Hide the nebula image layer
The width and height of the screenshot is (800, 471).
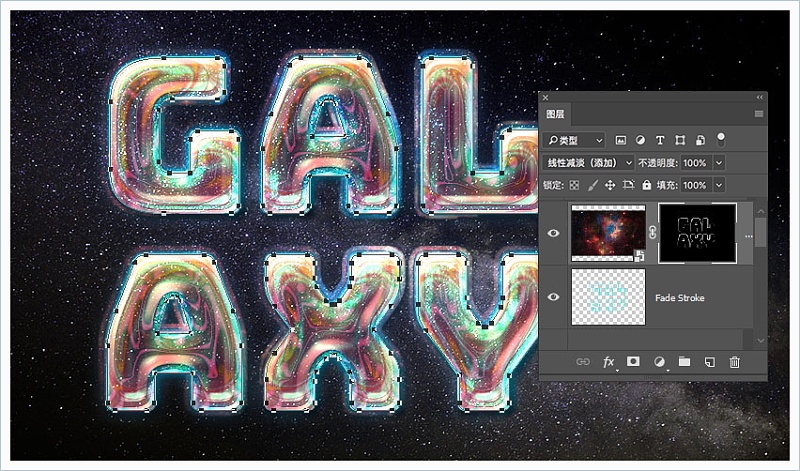click(554, 233)
